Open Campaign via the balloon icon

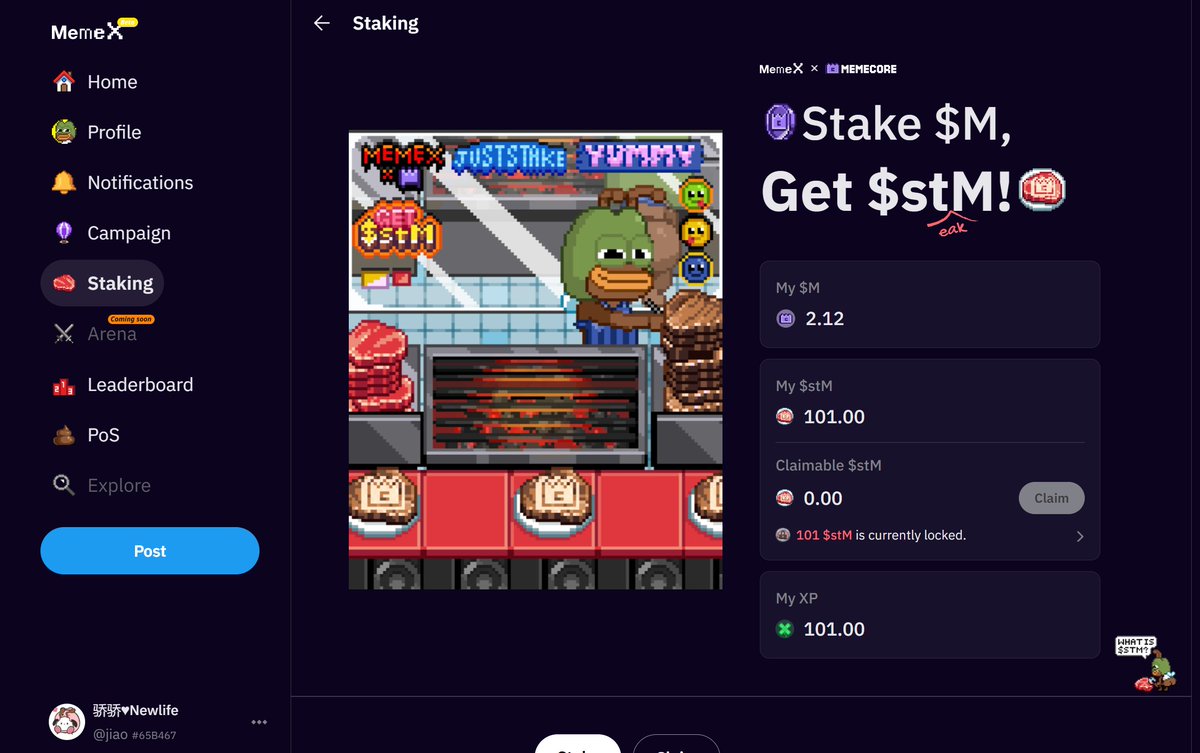pyautogui.click(x=64, y=233)
